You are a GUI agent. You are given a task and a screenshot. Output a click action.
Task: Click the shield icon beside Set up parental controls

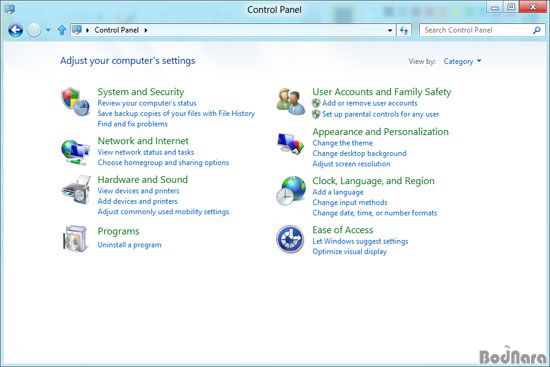click(316, 114)
